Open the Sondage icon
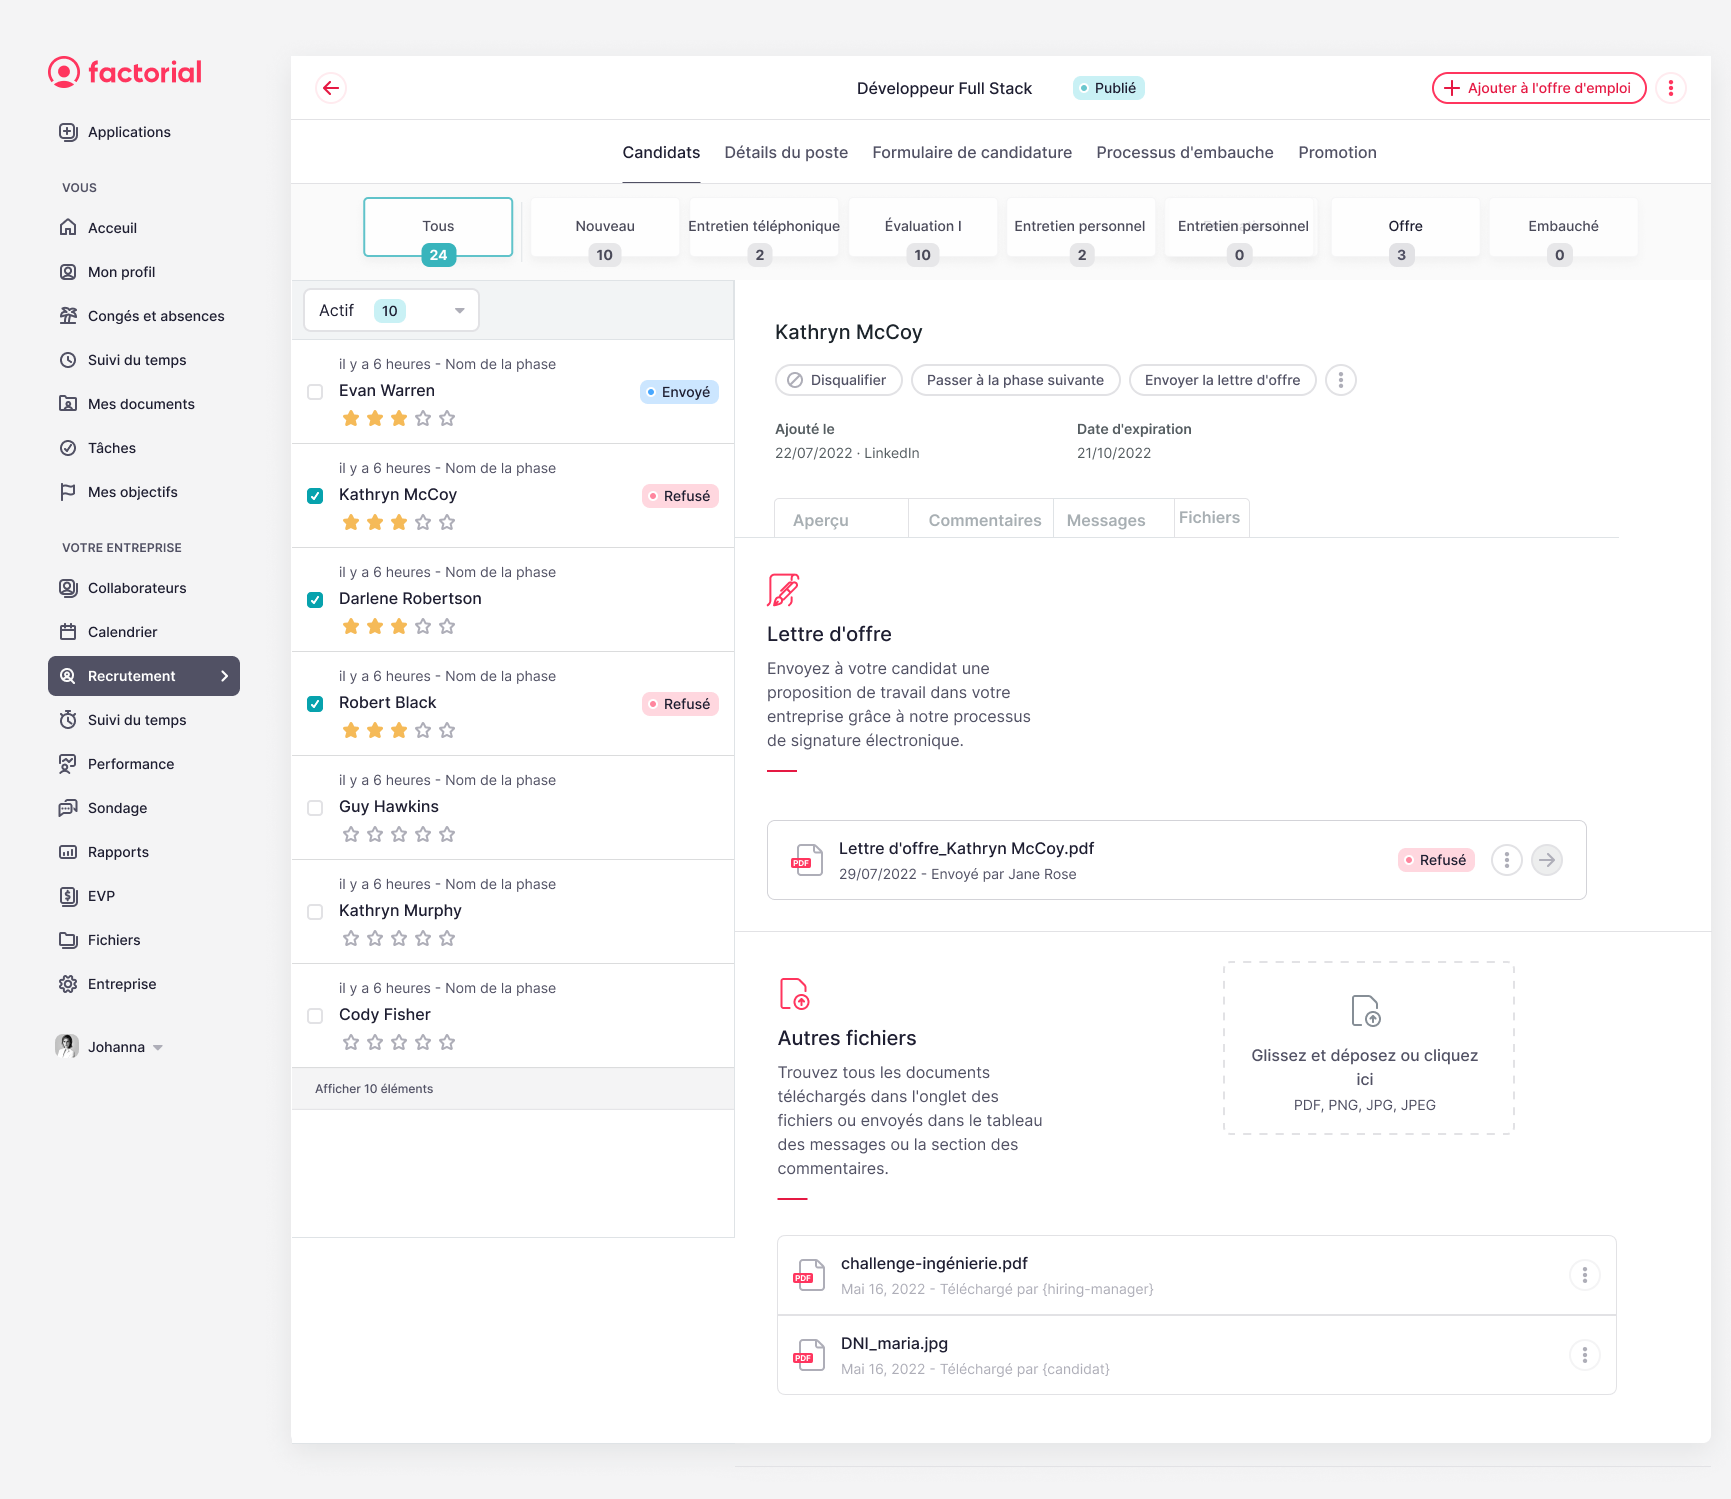 click(x=68, y=808)
